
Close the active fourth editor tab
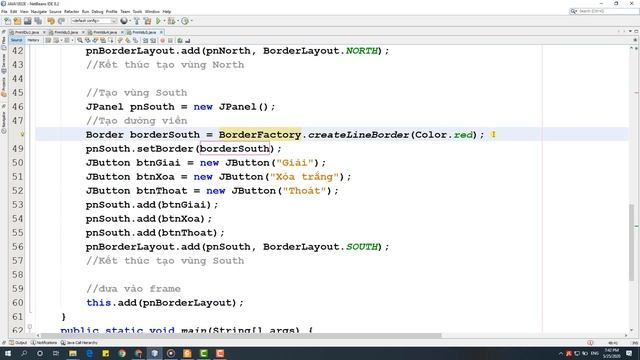161,32
